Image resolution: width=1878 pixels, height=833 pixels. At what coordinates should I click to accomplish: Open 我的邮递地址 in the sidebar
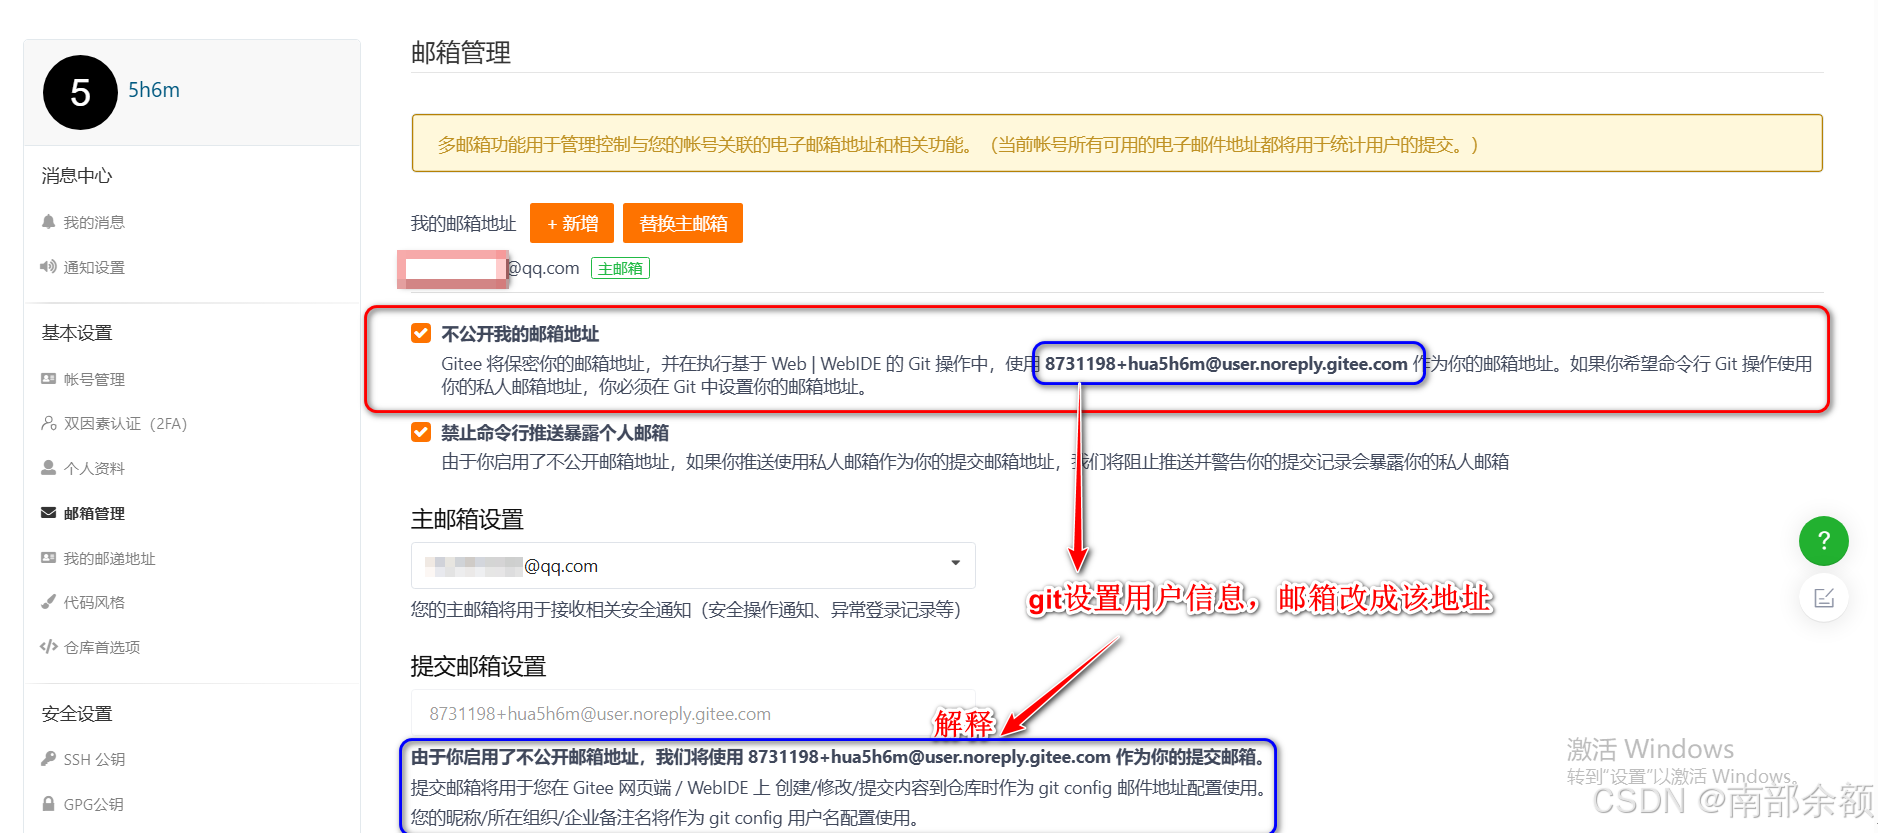pyautogui.click(x=109, y=558)
